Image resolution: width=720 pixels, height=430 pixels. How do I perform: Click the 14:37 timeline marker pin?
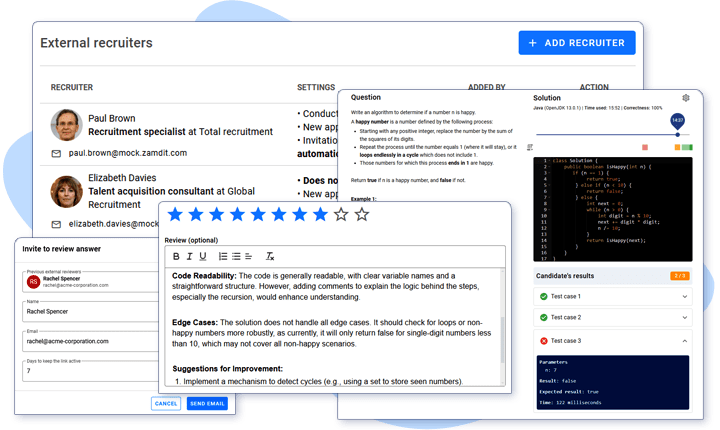coord(678,121)
